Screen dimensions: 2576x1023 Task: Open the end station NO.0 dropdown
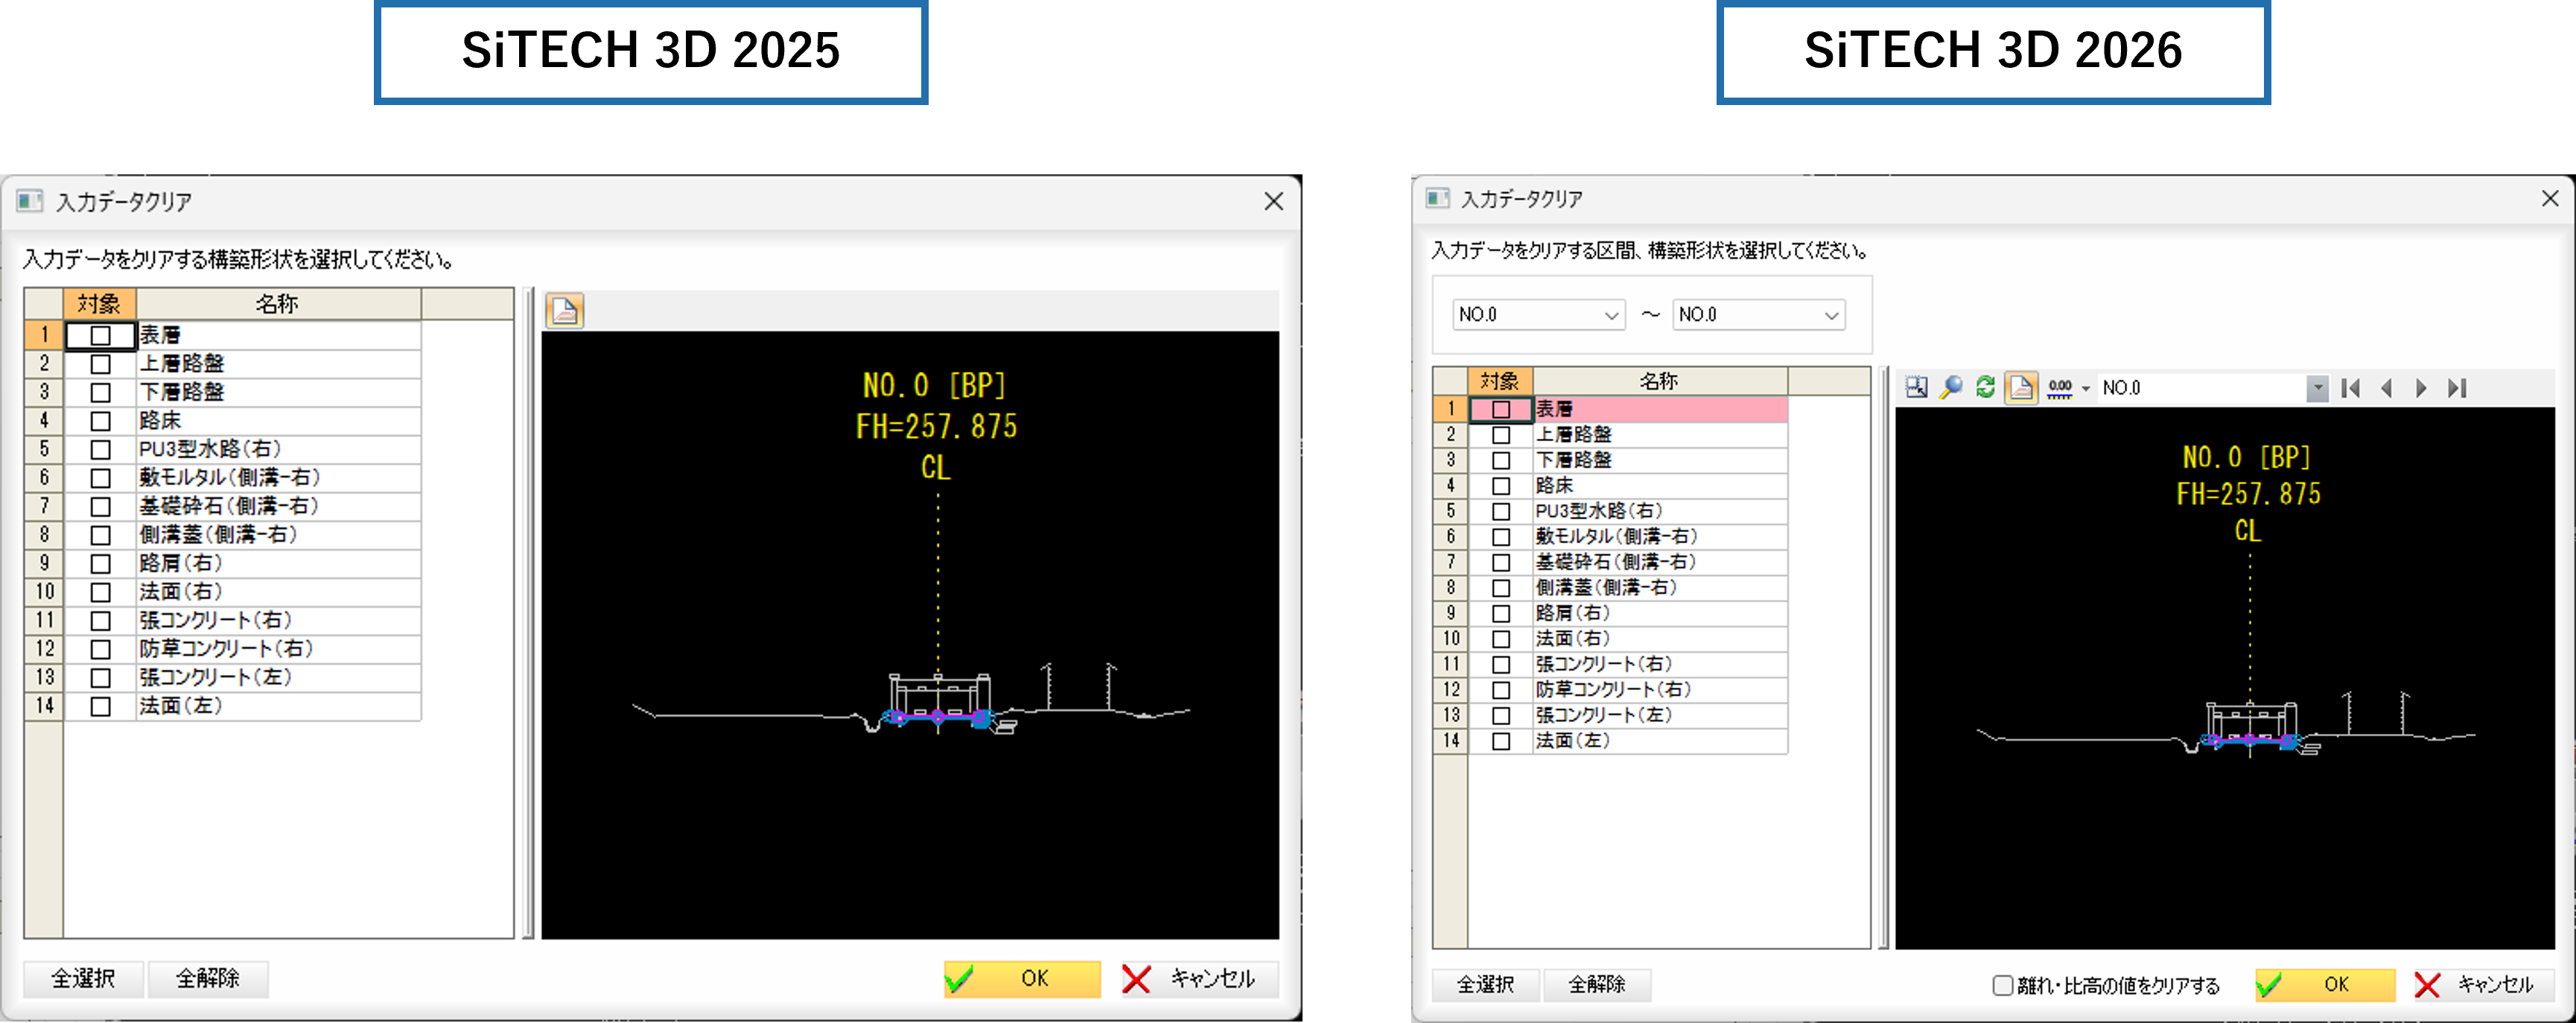[x=1759, y=315]
